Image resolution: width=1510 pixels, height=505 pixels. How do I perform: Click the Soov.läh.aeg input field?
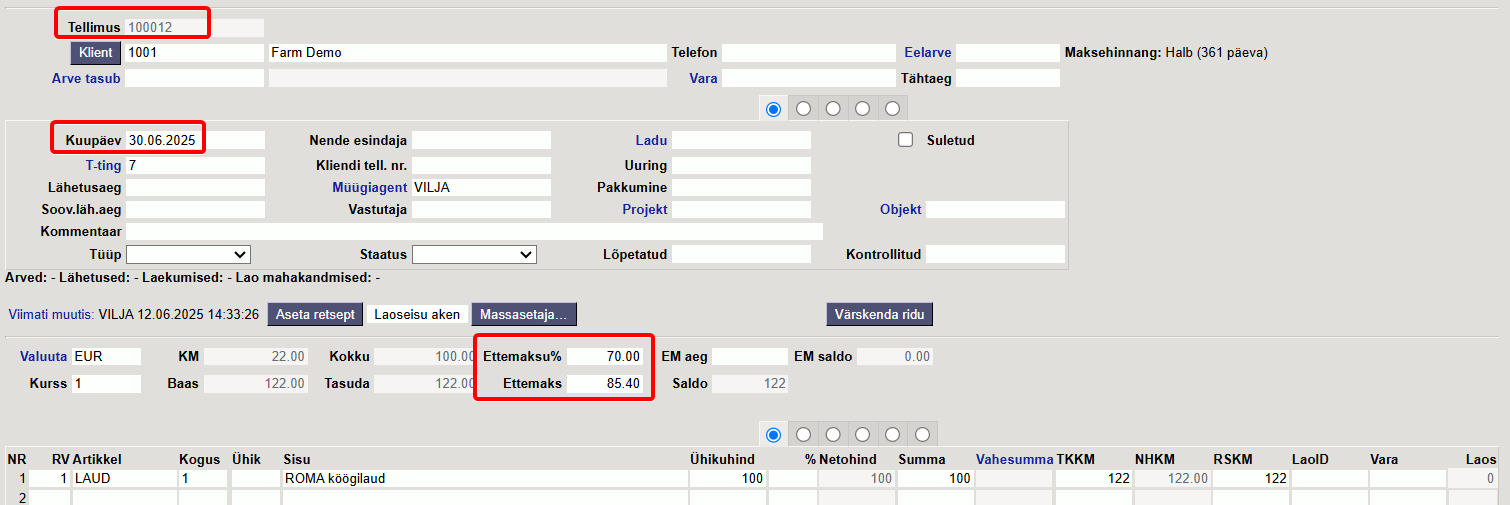(x=195, y=210)
